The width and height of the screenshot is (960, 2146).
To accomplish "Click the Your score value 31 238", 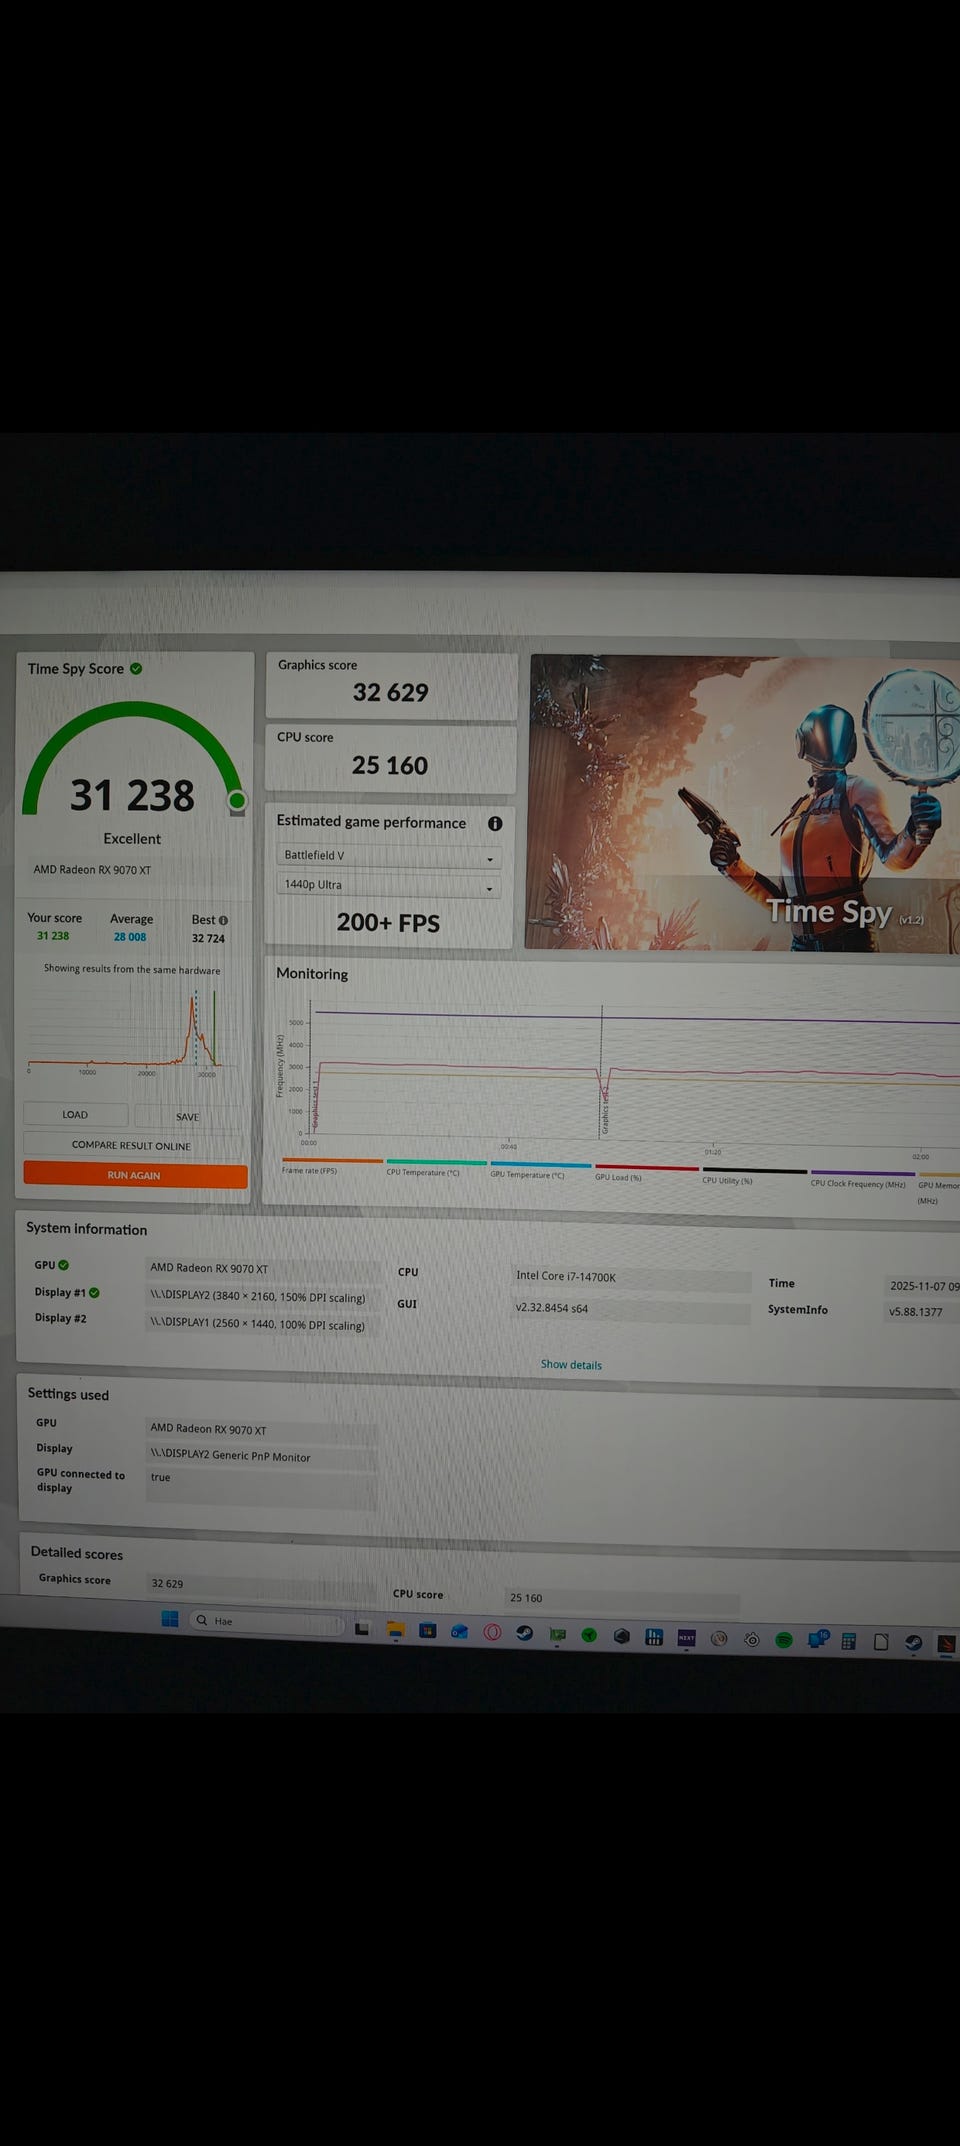I will (x=53, y=936).
